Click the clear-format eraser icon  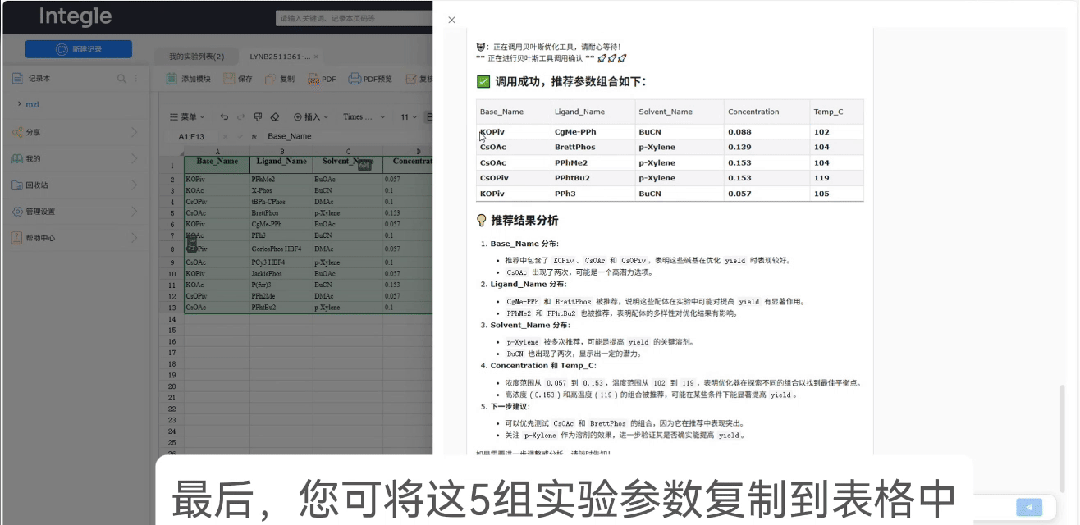click(x=275, y=117)
